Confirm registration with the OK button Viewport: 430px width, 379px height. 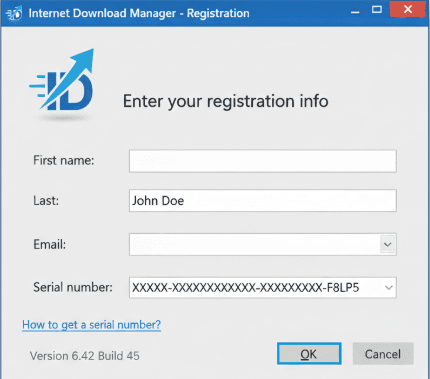[x=309, y=354]
